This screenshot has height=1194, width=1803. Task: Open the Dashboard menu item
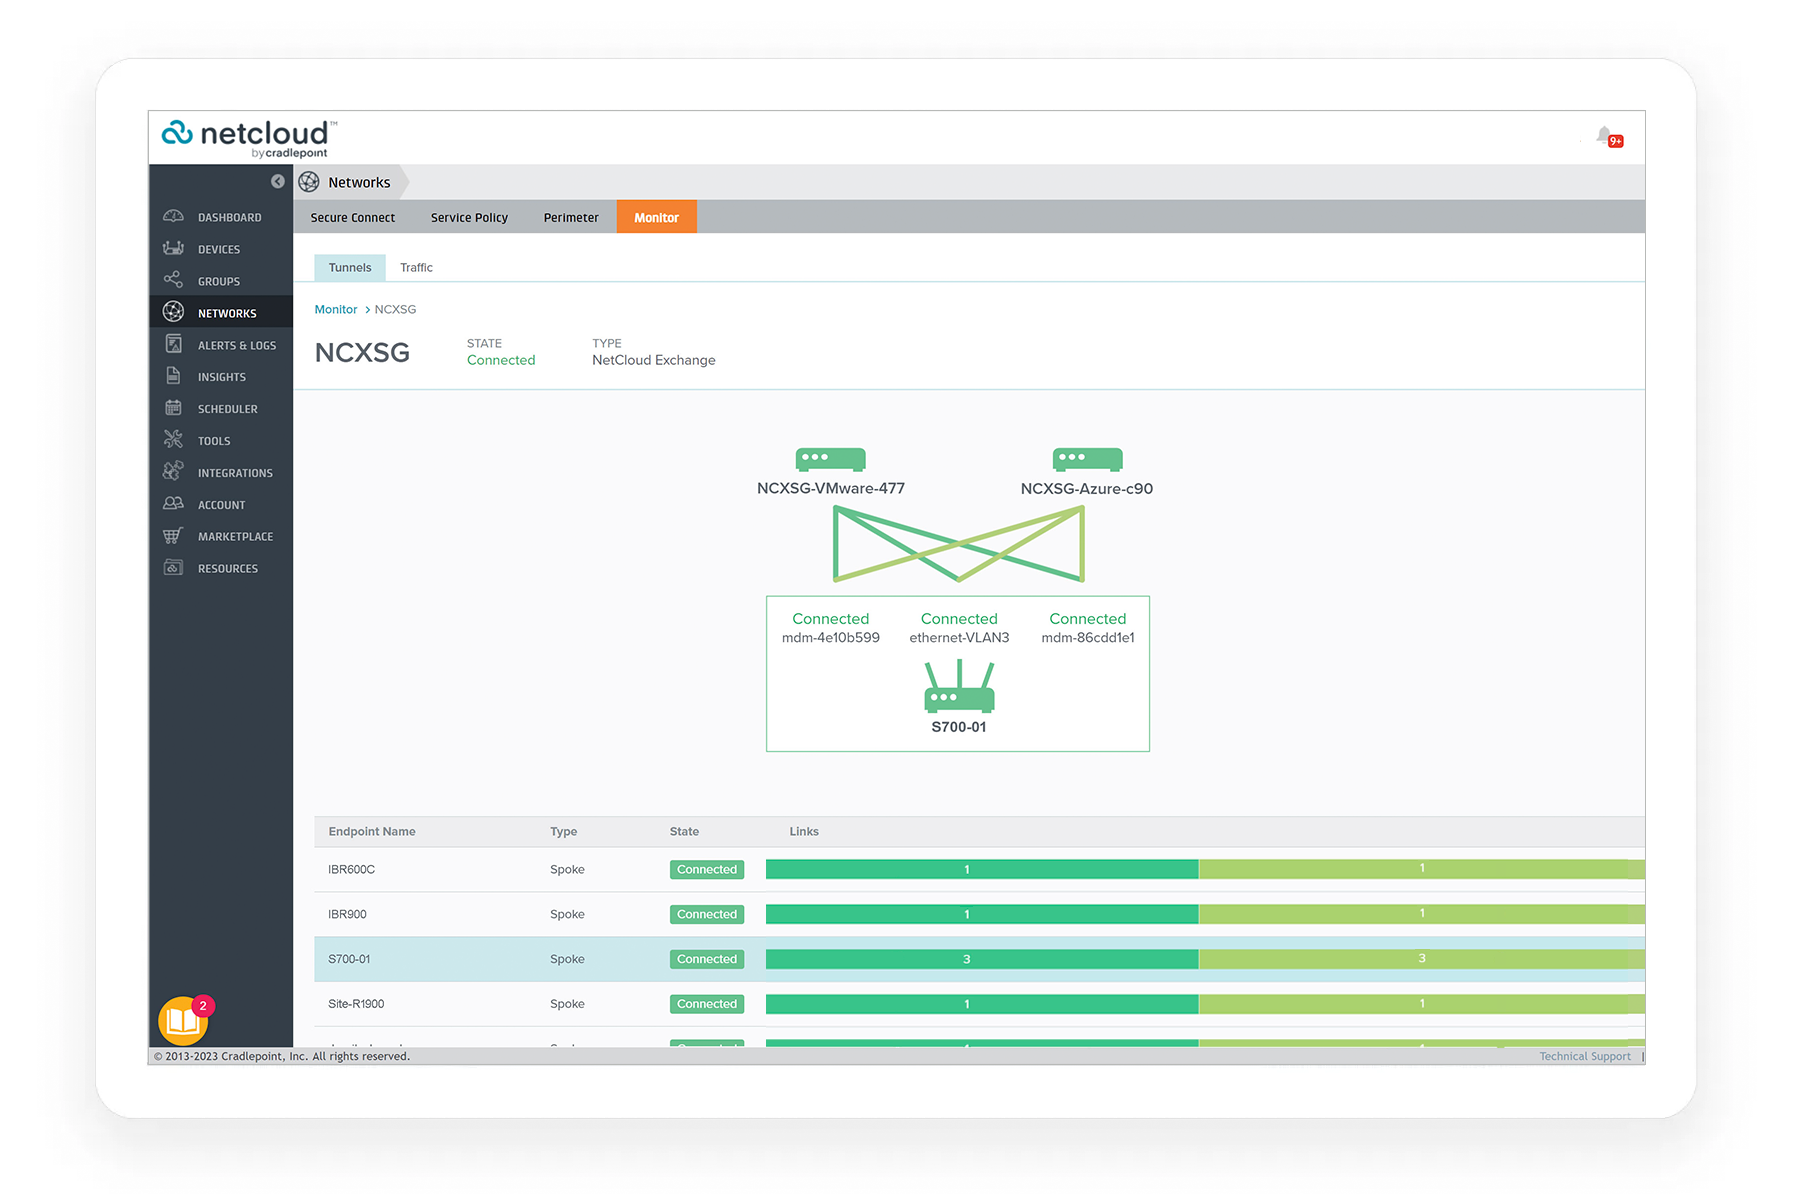(229, 217)
